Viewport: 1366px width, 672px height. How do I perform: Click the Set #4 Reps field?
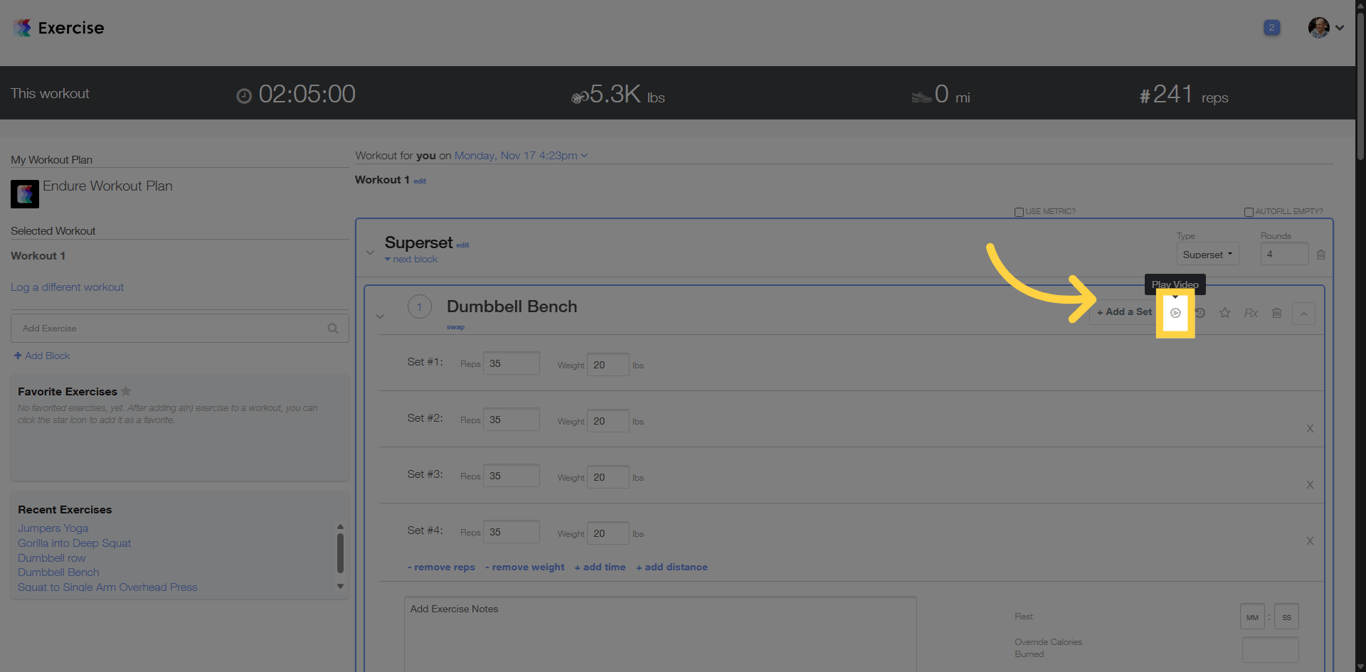(x=511, y=532)
